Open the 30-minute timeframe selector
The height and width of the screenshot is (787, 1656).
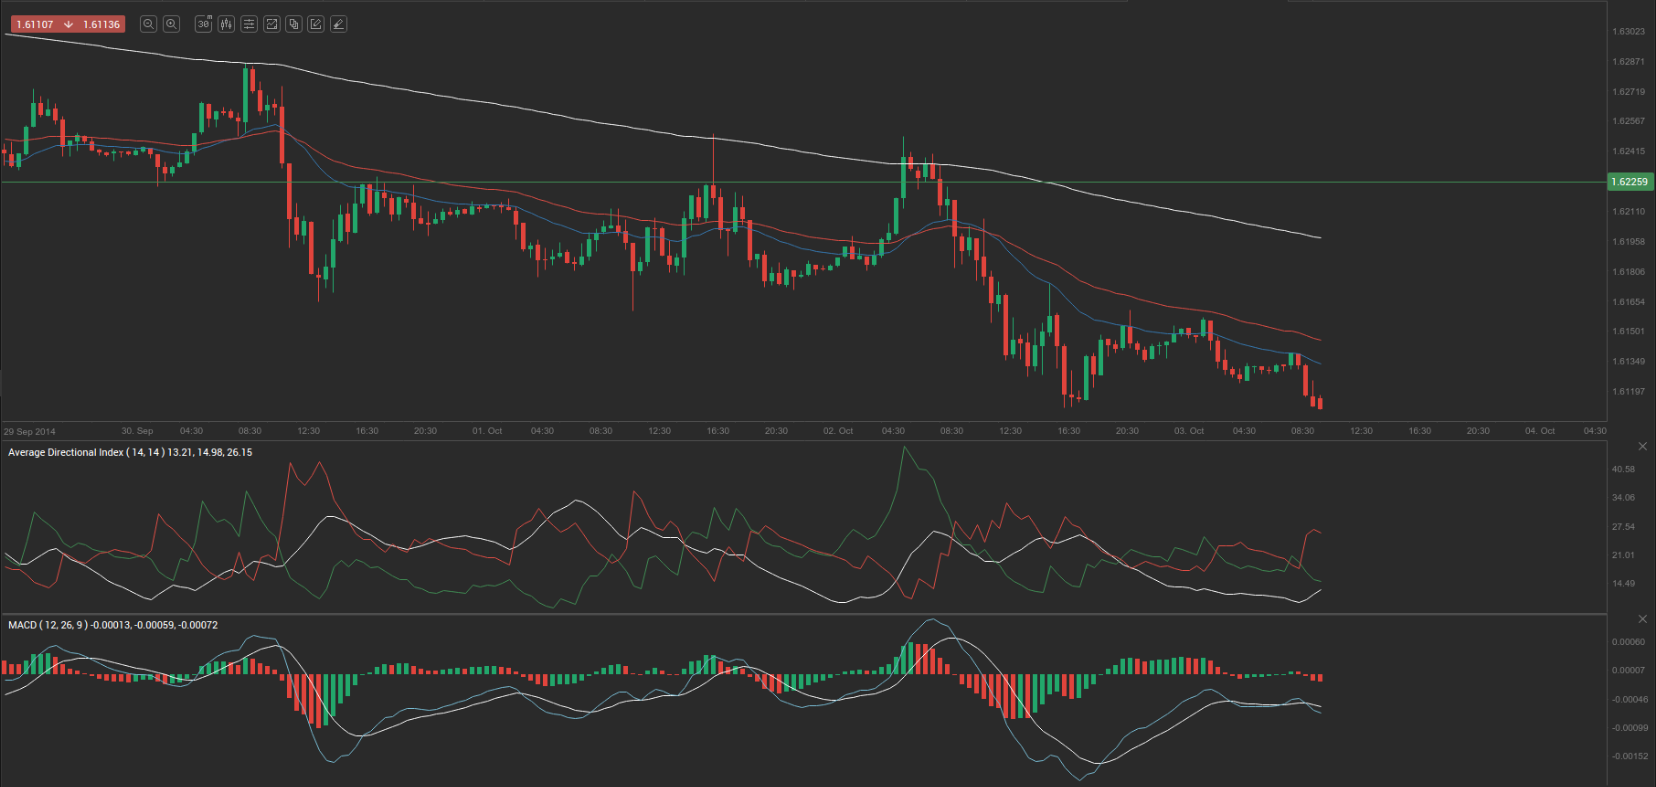[x=204, y=24]
